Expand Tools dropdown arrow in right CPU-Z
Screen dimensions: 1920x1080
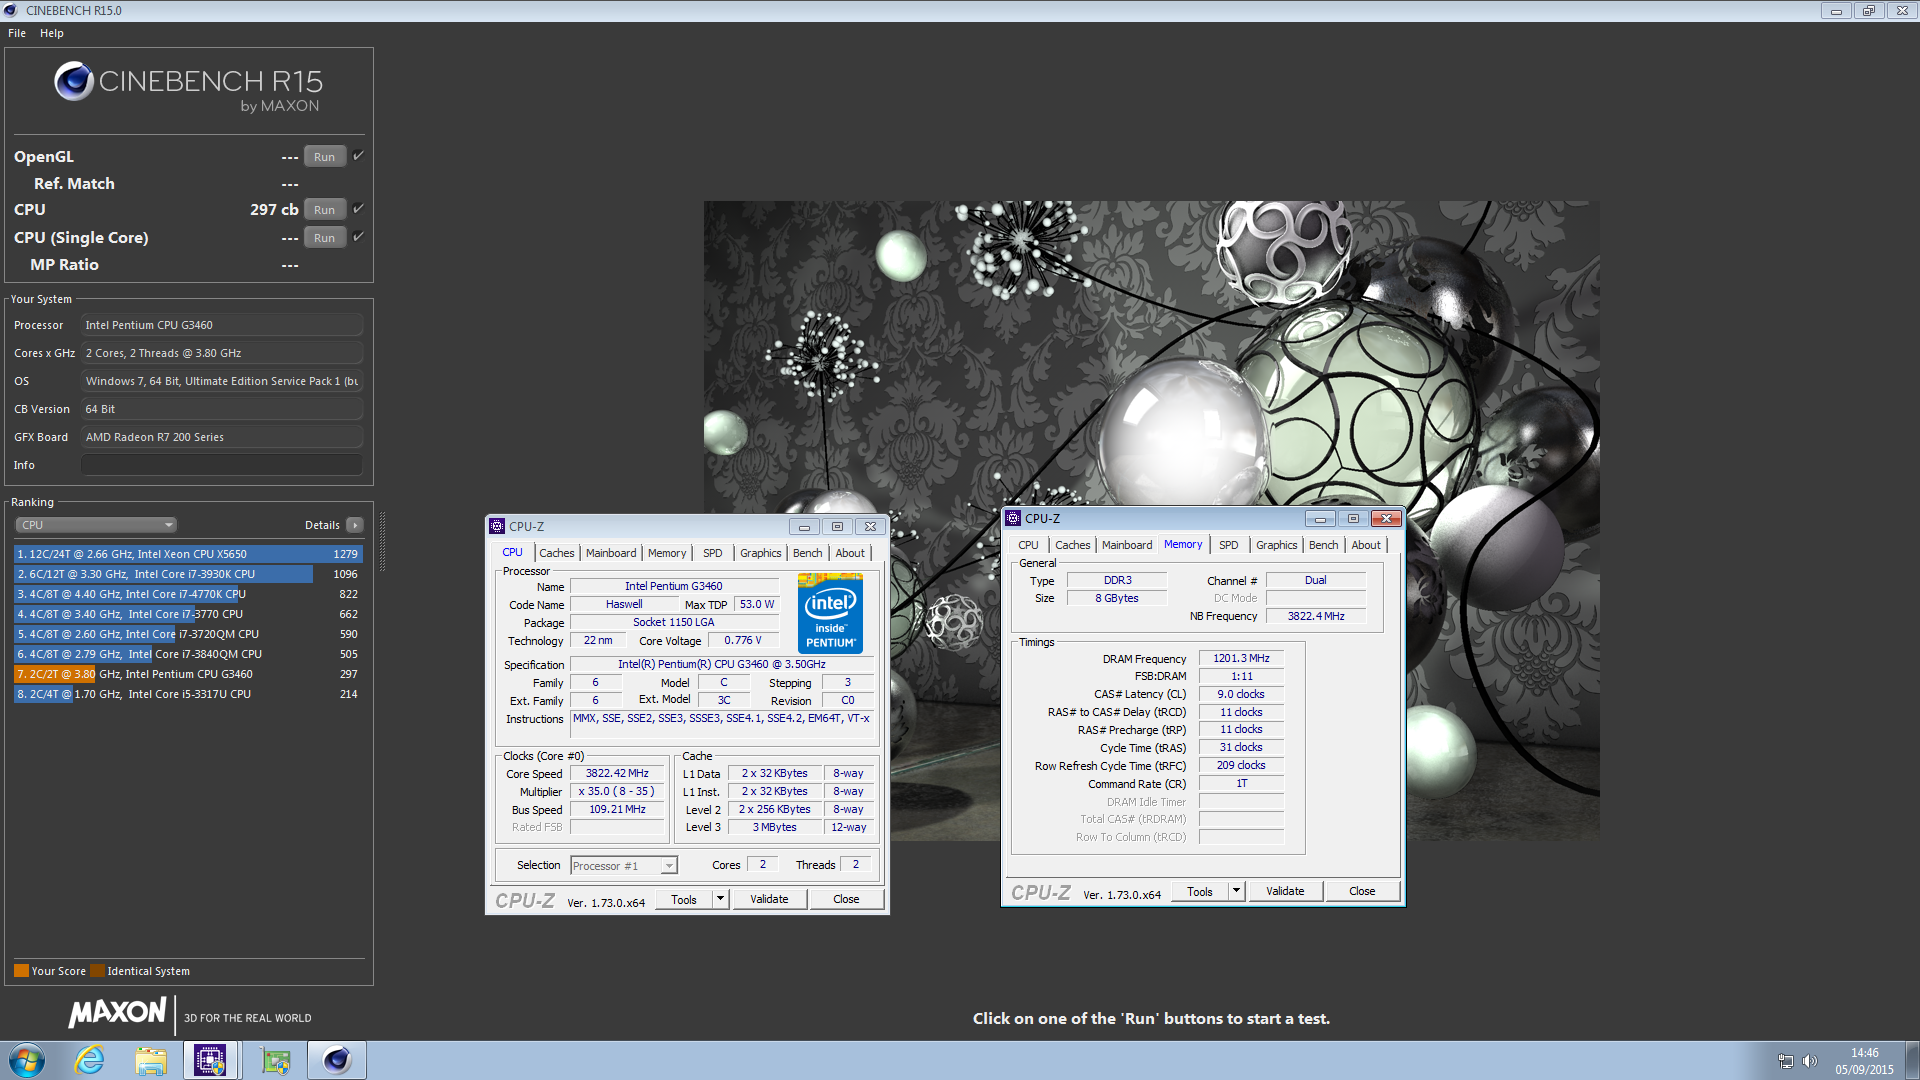[x=1236, y=892]
